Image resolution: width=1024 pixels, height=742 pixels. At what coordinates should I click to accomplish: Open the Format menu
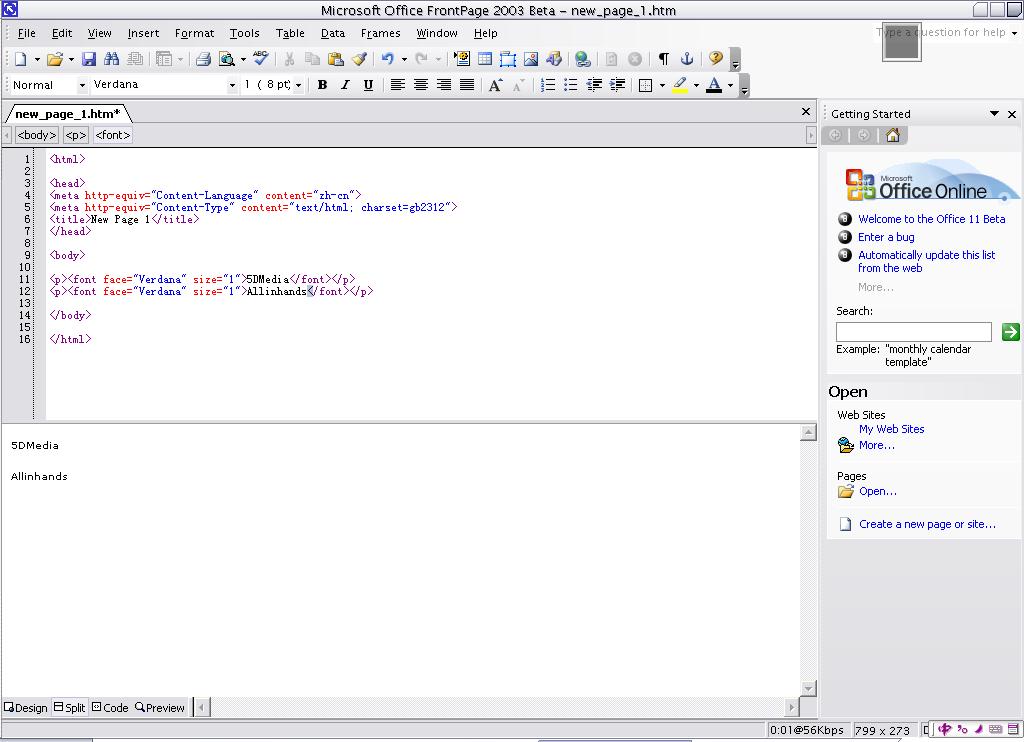194,33
